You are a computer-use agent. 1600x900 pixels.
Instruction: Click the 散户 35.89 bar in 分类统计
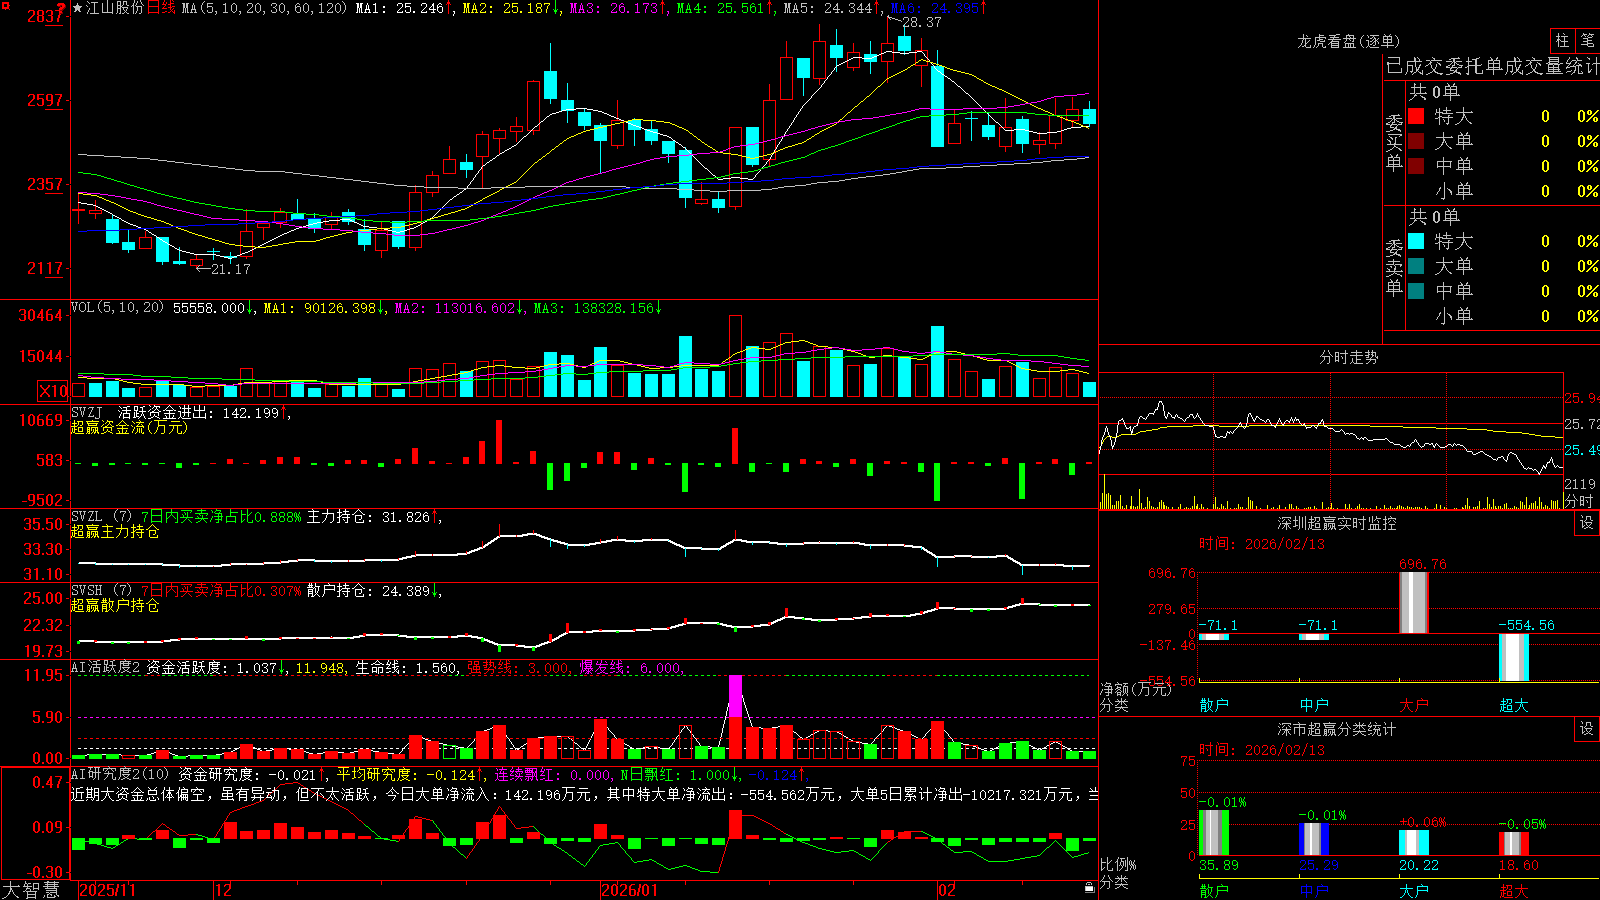[1213, 833]
